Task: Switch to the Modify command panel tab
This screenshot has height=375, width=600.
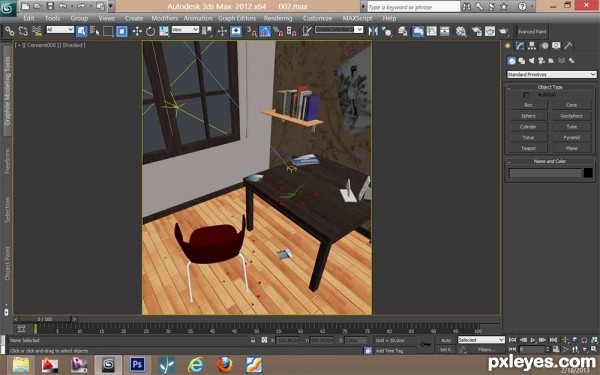Action: pos(520,46)
